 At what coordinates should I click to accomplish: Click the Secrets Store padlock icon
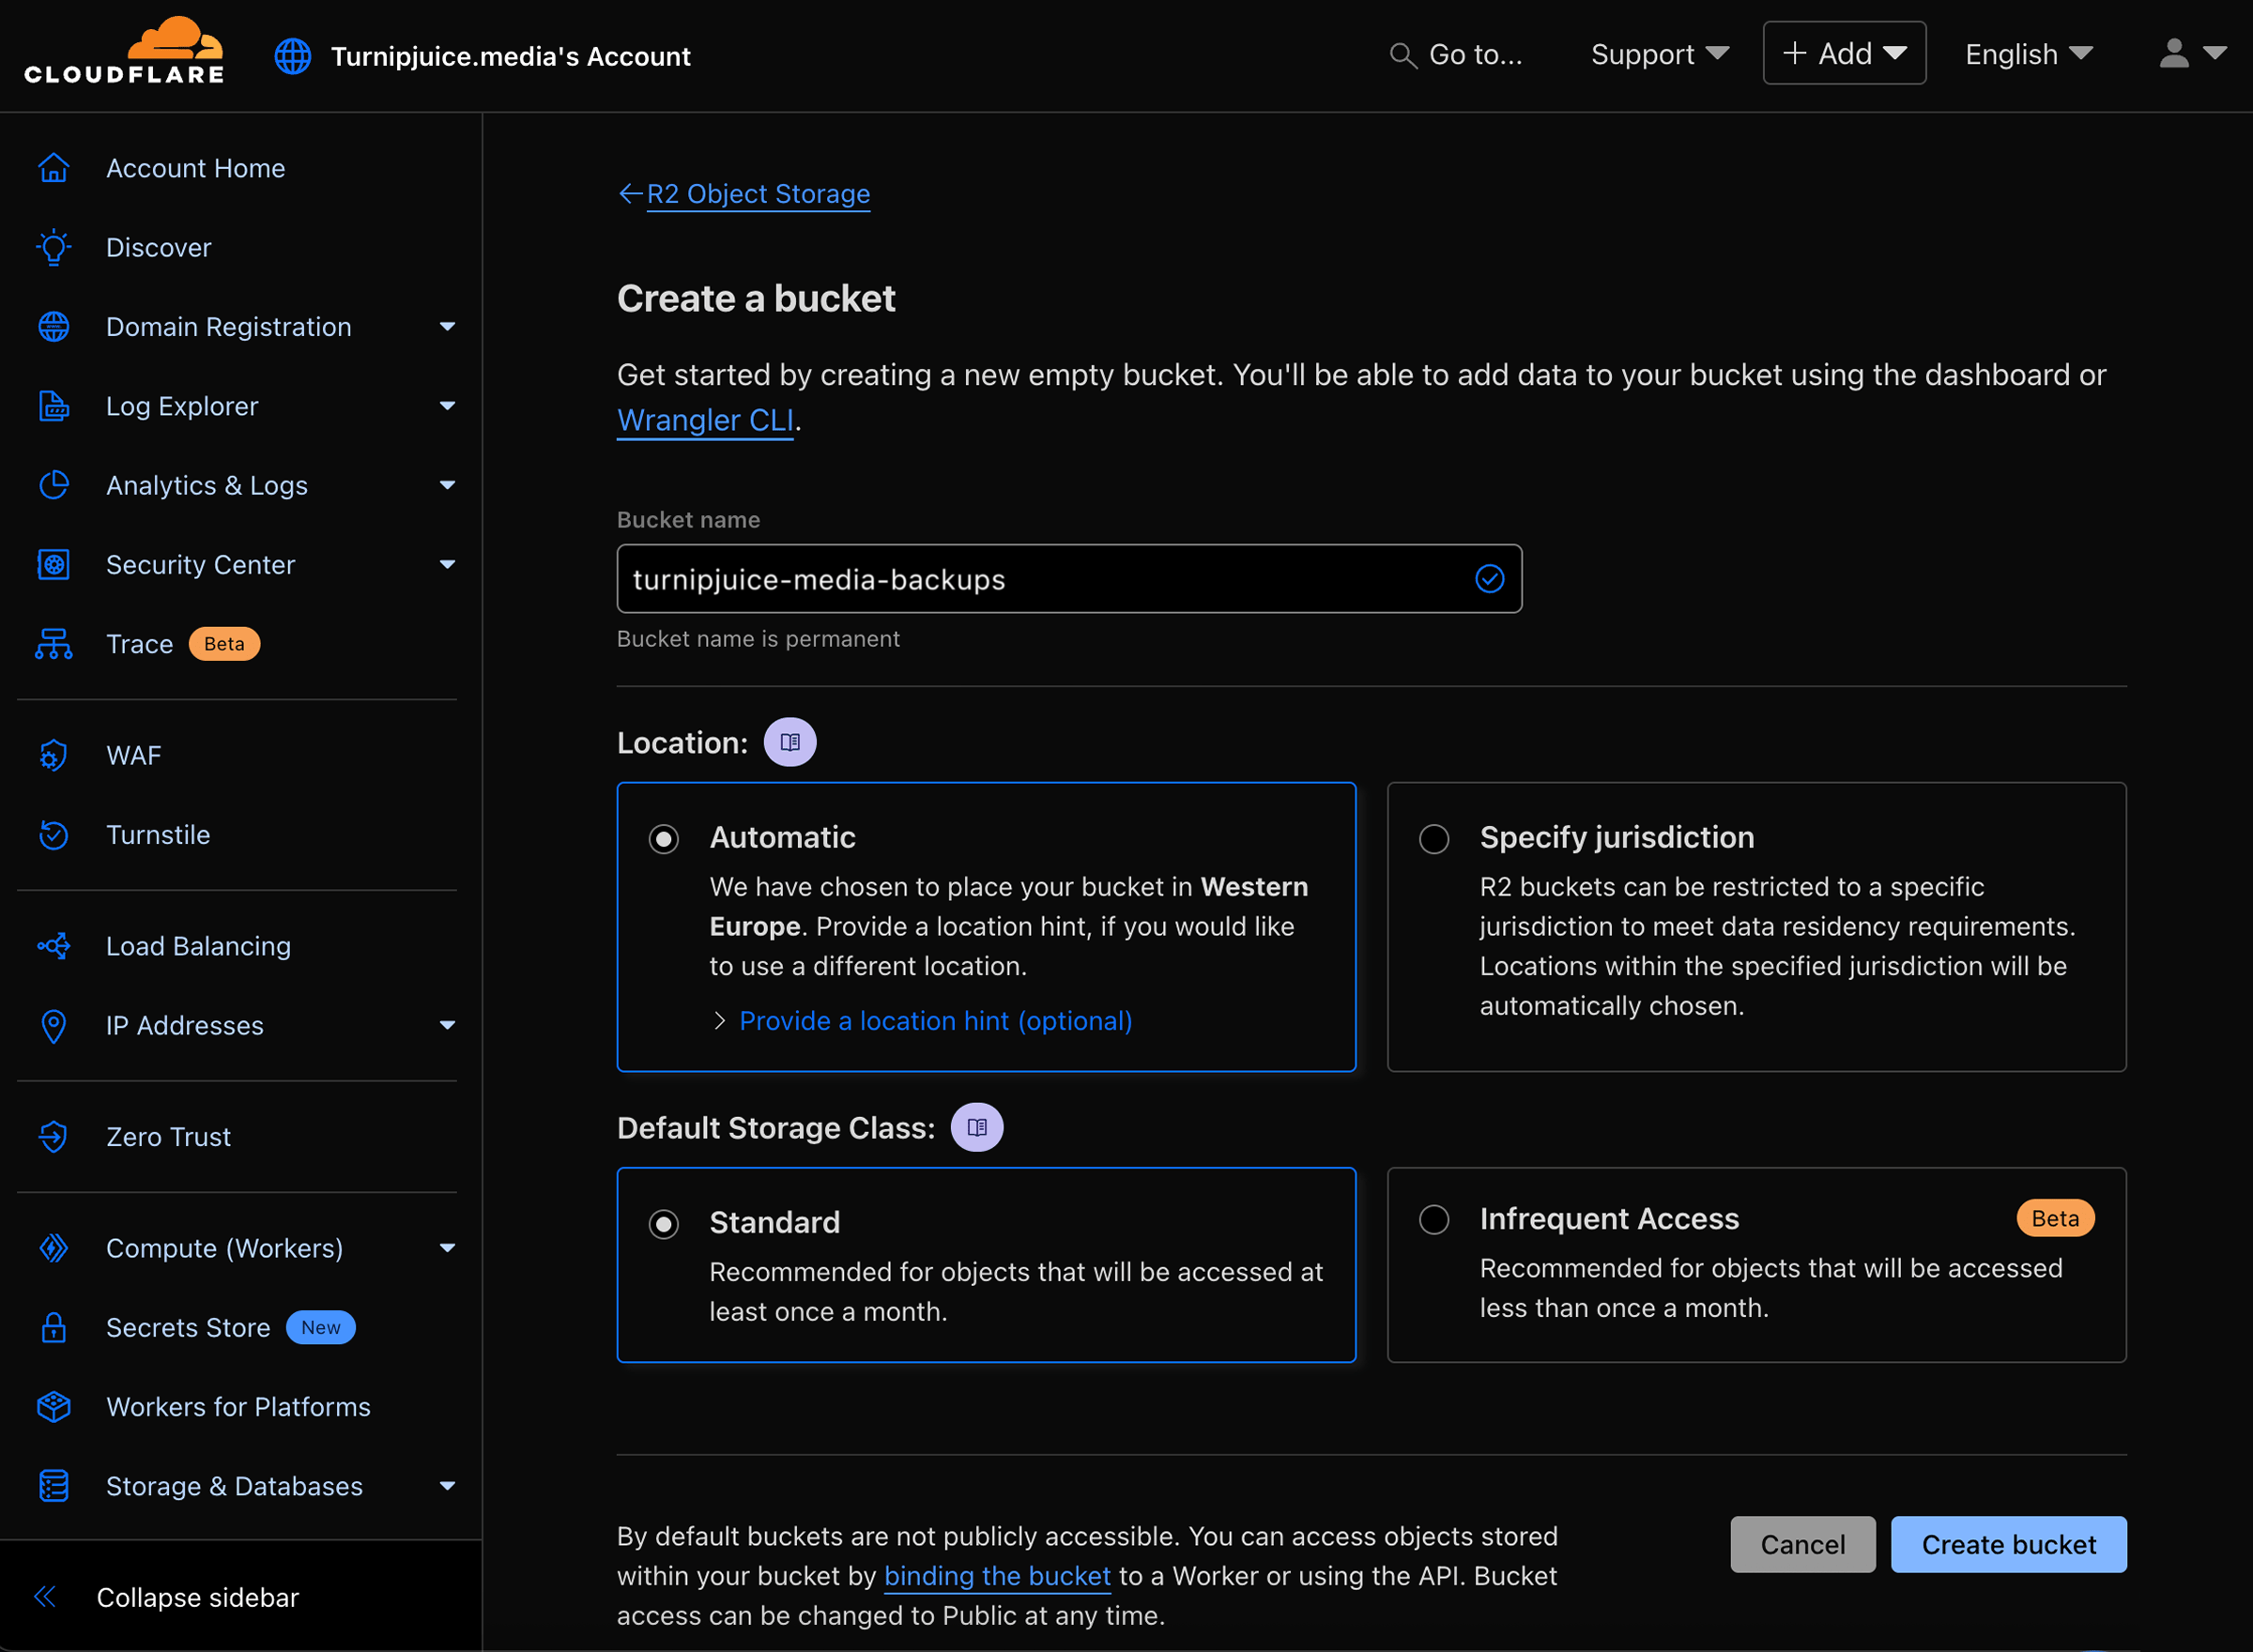click(x=54, y=1327)
